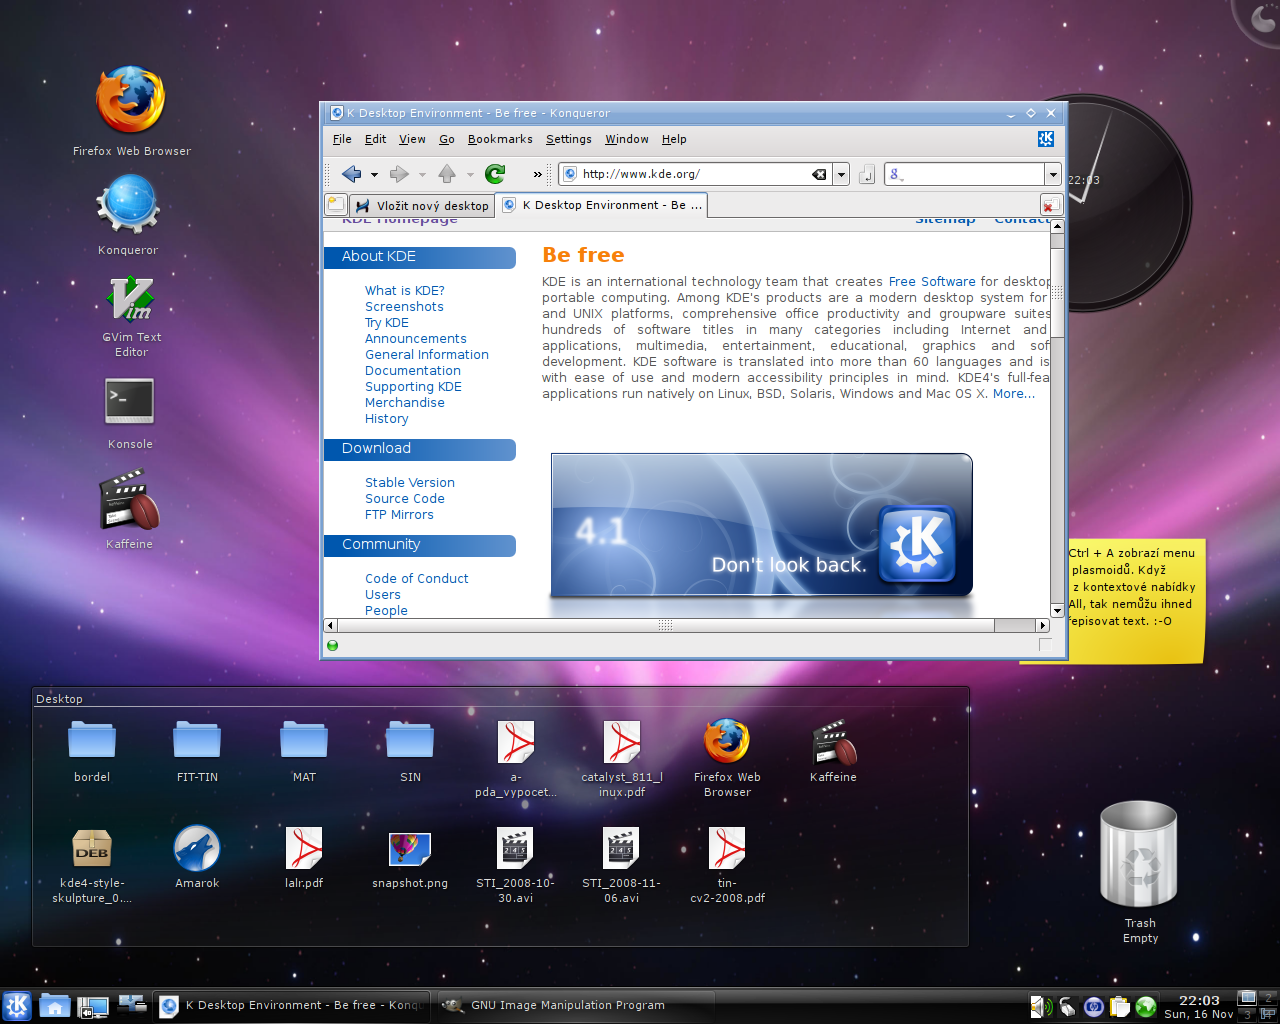Open the Forward history dropdown arrow

pyautogui.click(x=422, y=175)
